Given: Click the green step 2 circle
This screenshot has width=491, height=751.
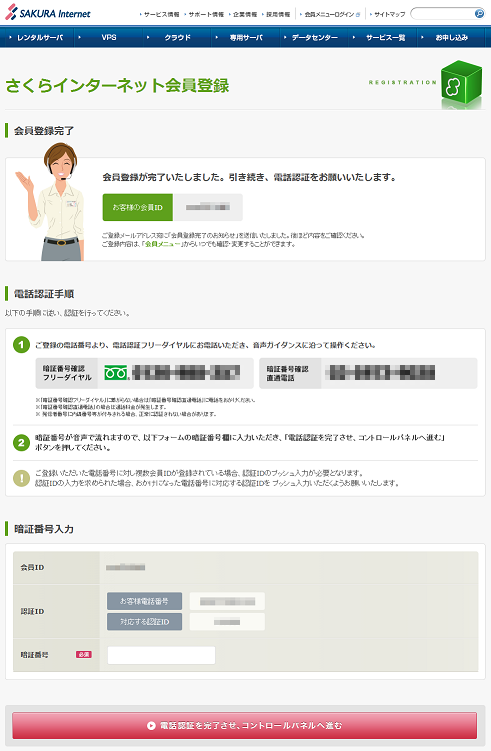Looking at the screenshot, I should click(x=21, y=443).
